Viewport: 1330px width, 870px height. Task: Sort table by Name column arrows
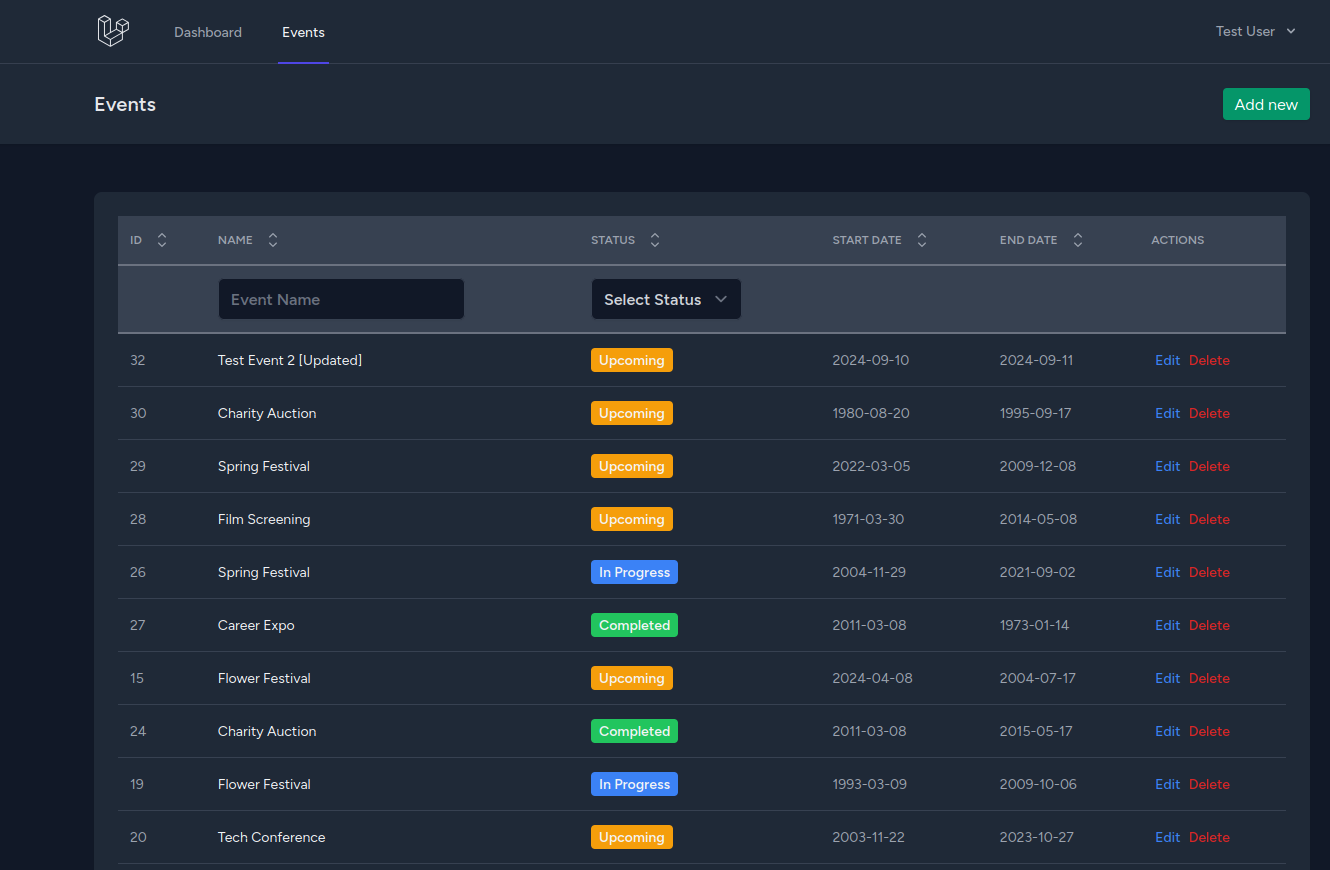pyautogui.click(x=273, y=240)
